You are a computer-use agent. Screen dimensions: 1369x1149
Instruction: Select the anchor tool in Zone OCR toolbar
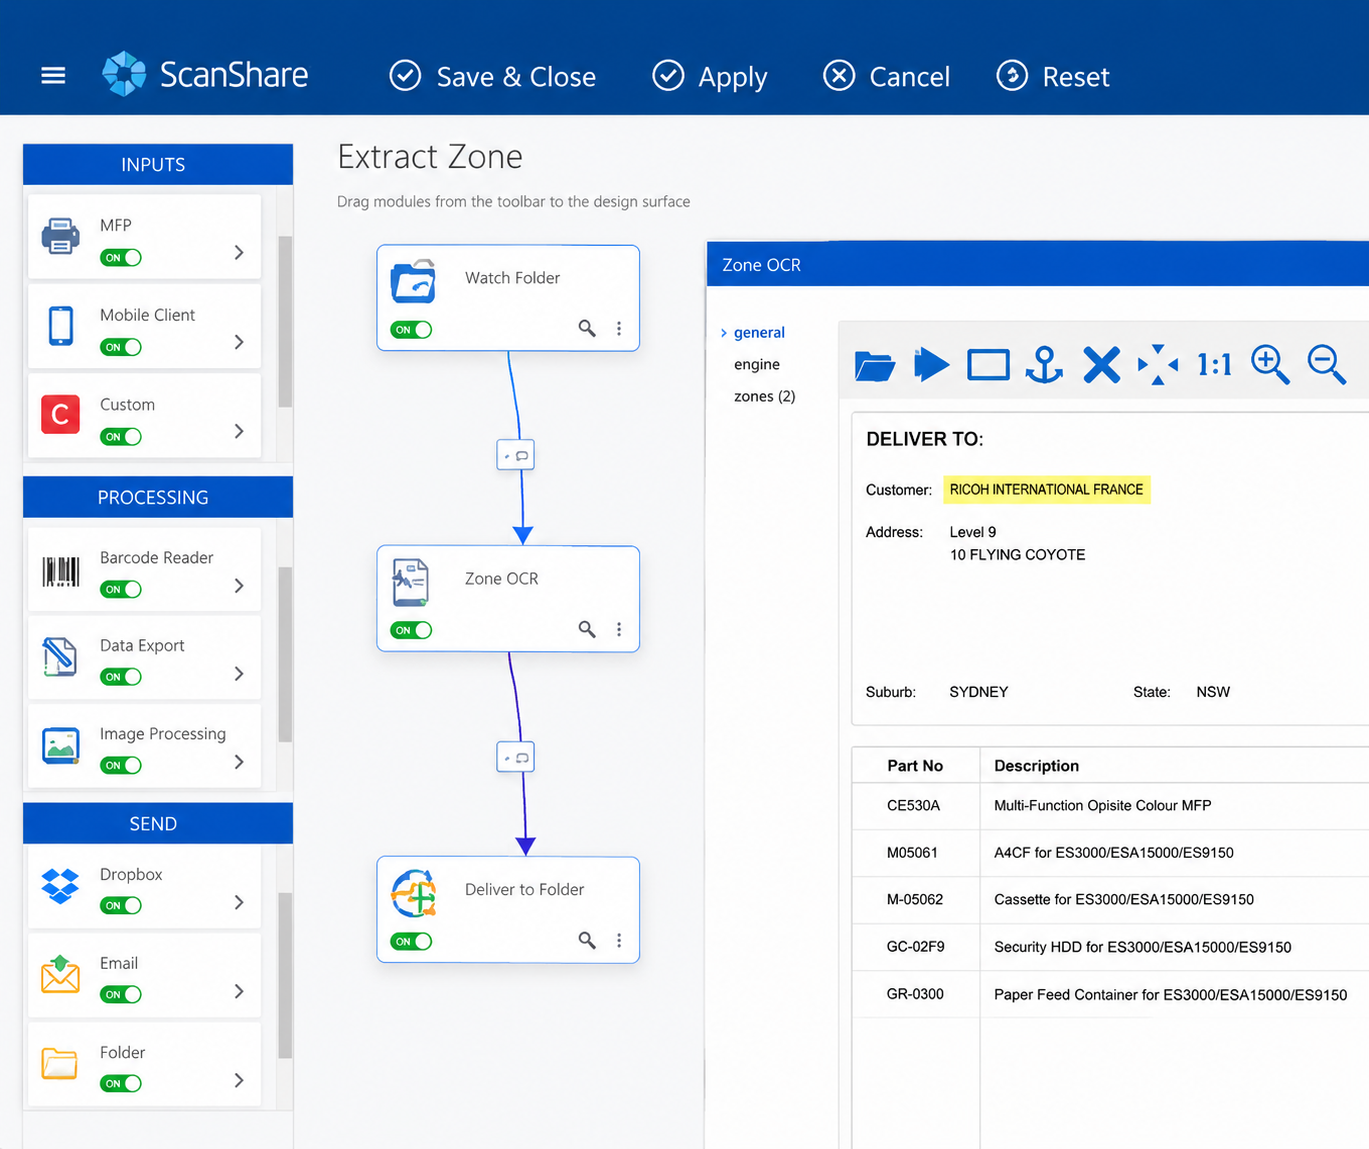[x=1044, y=365]
